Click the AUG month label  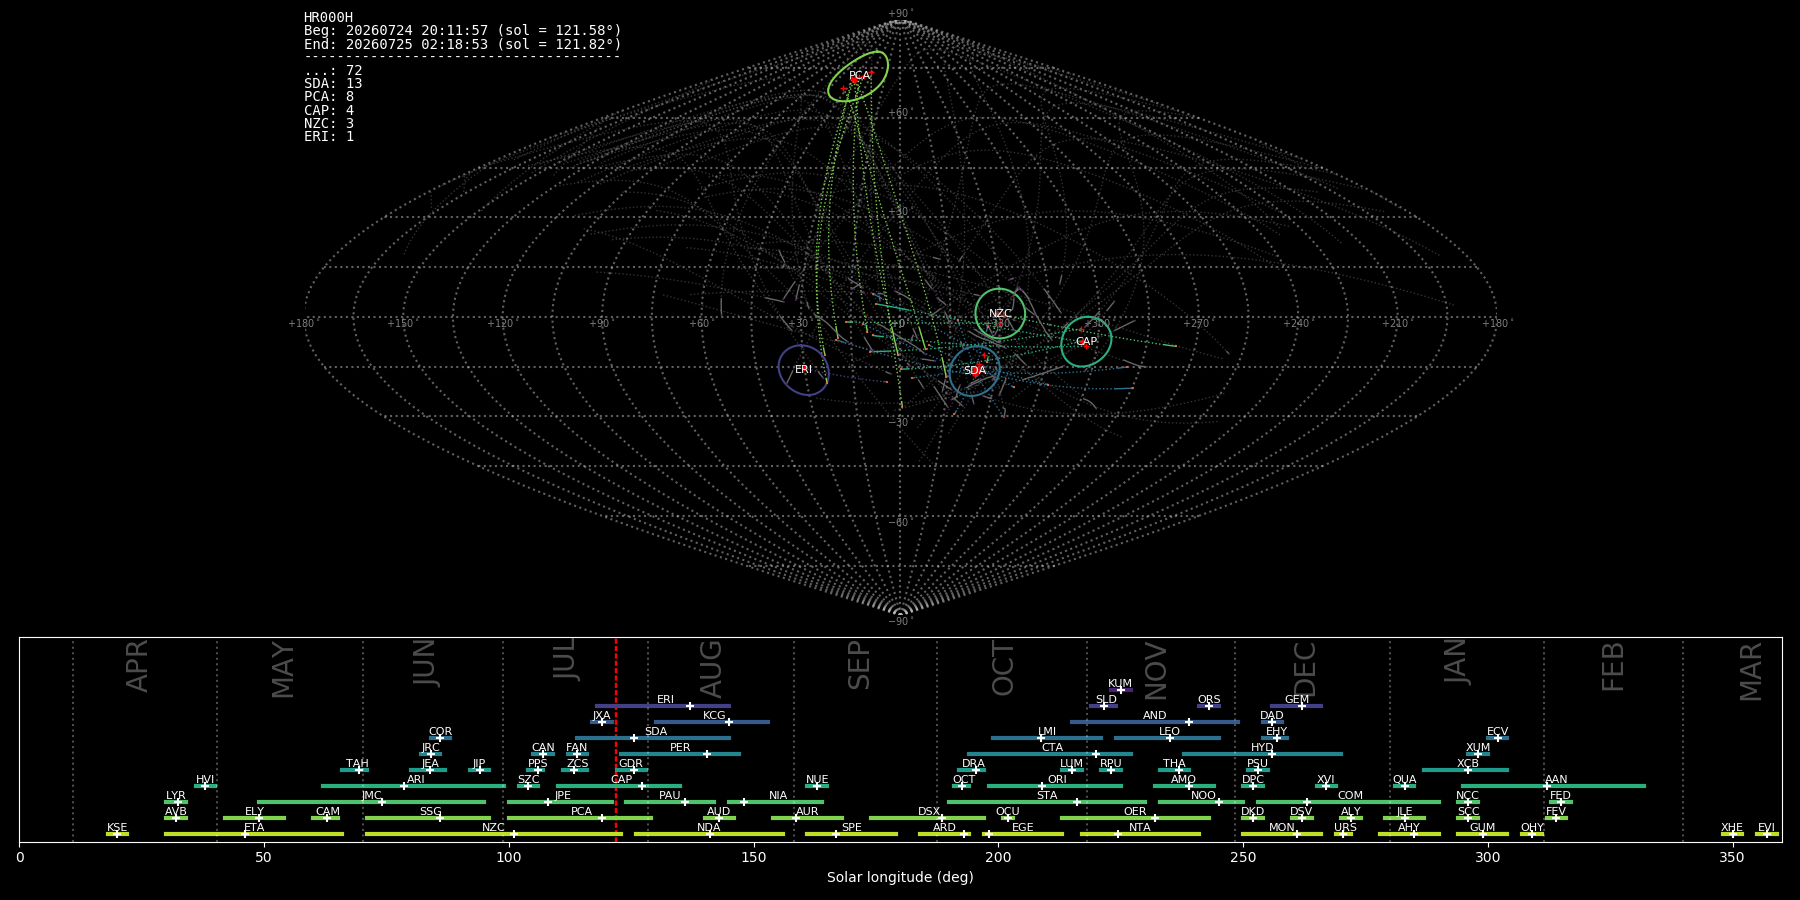click(x=711, y=670)
